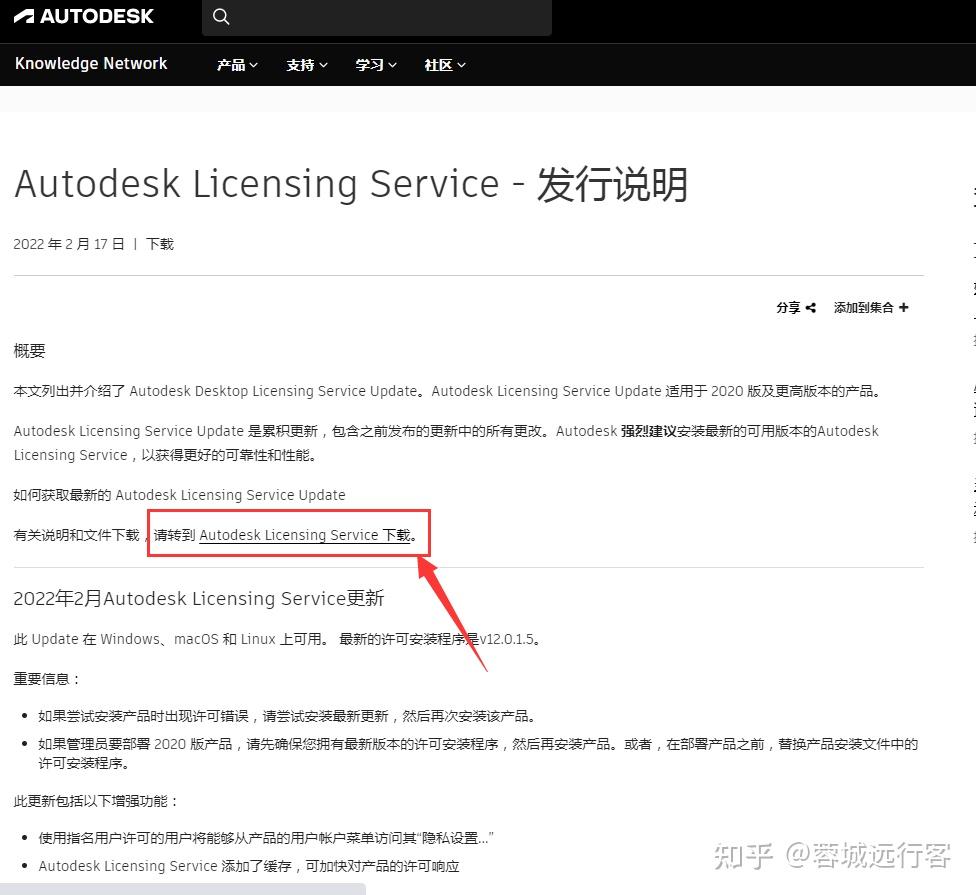Select the search input field icon area
The image size is (976, 895).
220,17
